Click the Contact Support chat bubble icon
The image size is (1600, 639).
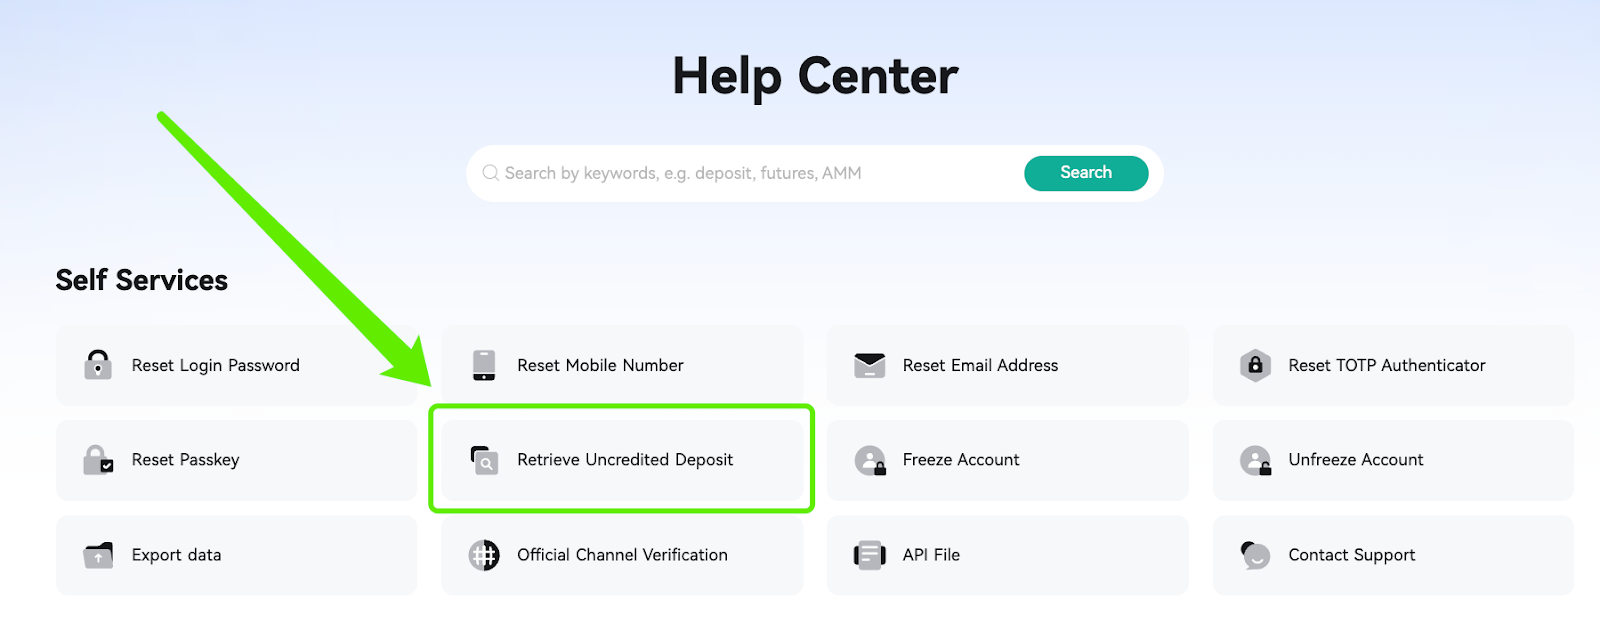click(1255, 555)
